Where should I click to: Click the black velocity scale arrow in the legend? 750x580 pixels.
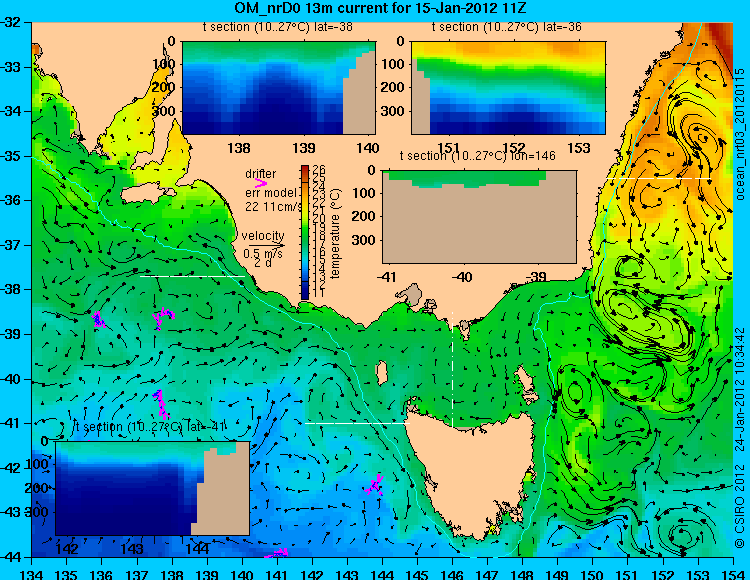(x=266, y=246)
